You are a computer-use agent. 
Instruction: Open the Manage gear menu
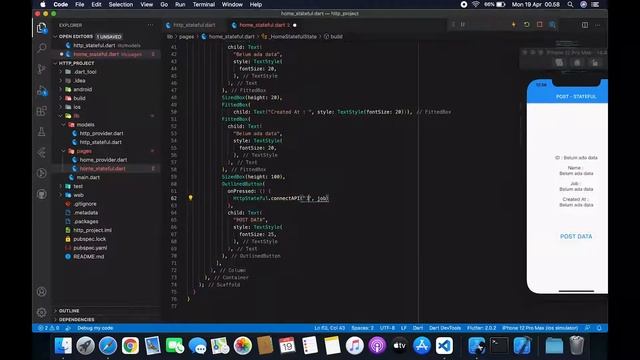[x=42, y=312]
